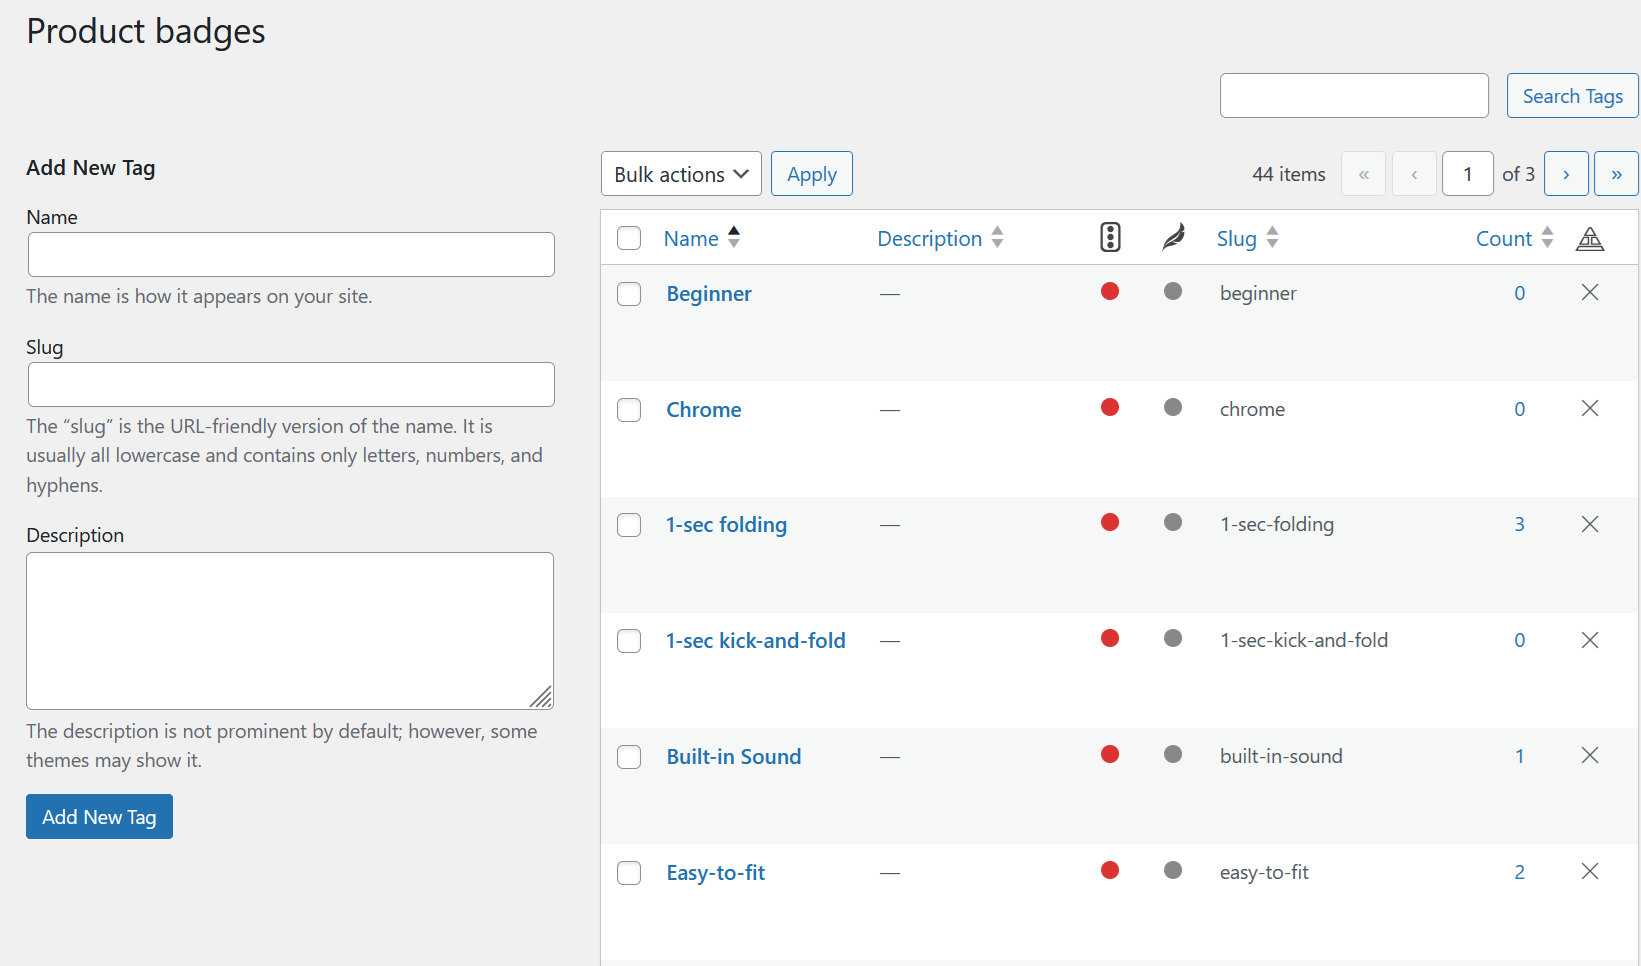Image resolution: width=1641 pixels, height=966 pixels.
Task: Select the 1-sec folding checkbox
Action: 629,525
